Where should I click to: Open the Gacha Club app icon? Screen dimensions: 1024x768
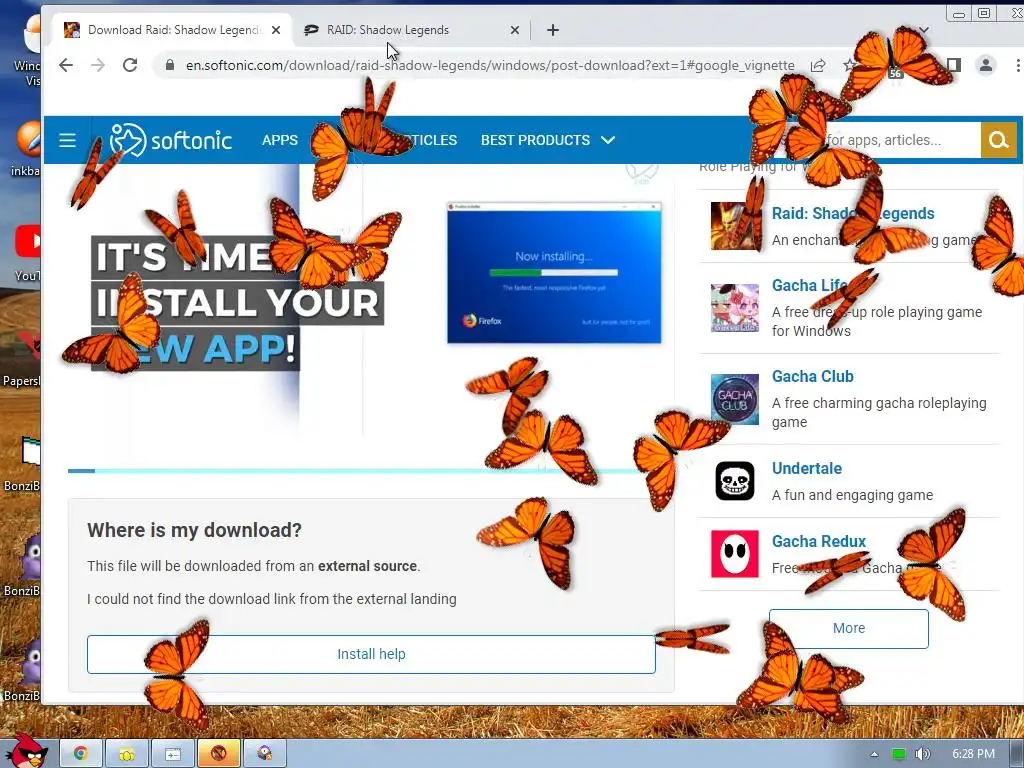pos(735,399)
